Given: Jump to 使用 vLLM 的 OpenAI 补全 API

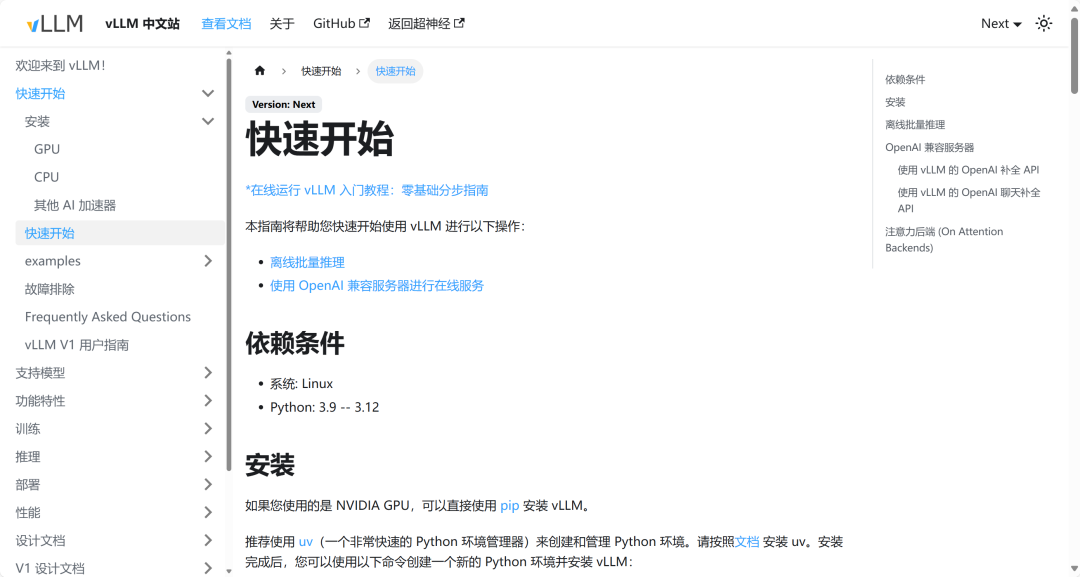Looking at the screenshot, I should click(968, 170).
